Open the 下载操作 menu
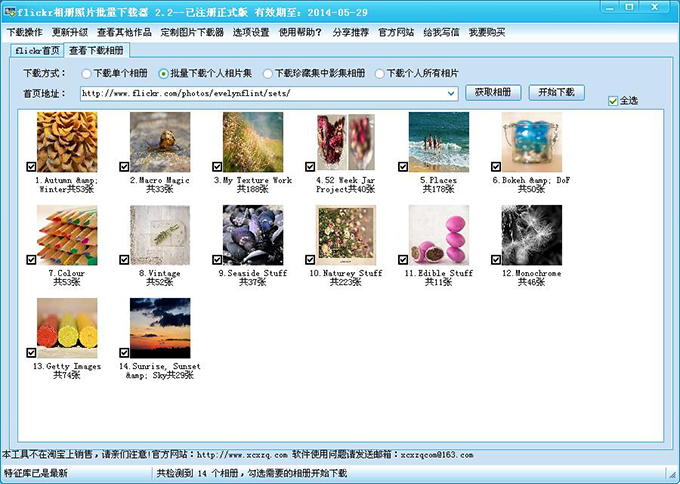This screenshot has height=484, width=680. (25, 32)
